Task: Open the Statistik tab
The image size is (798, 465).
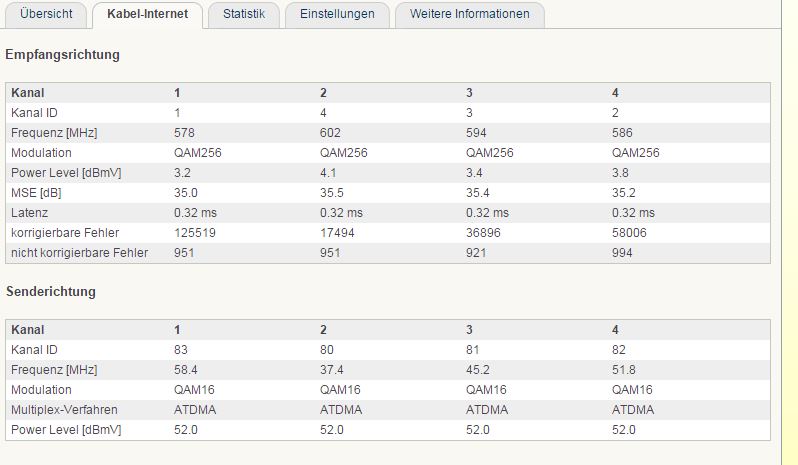Action: [x=244, y=14]
